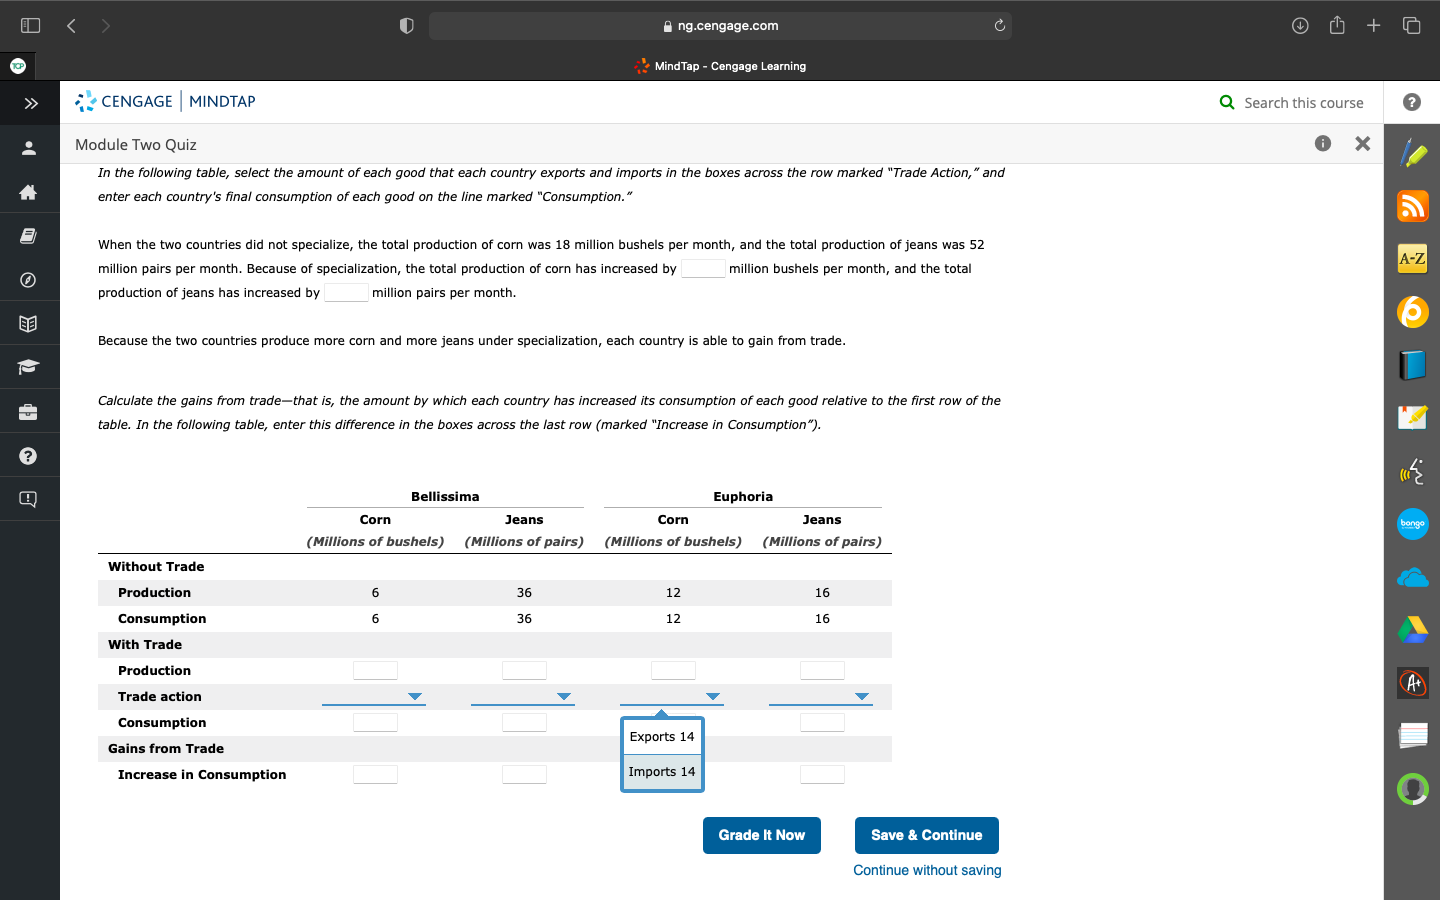Open the green circle profile app
This screenshot has height=900, width=1440.
coord(1413,789)
